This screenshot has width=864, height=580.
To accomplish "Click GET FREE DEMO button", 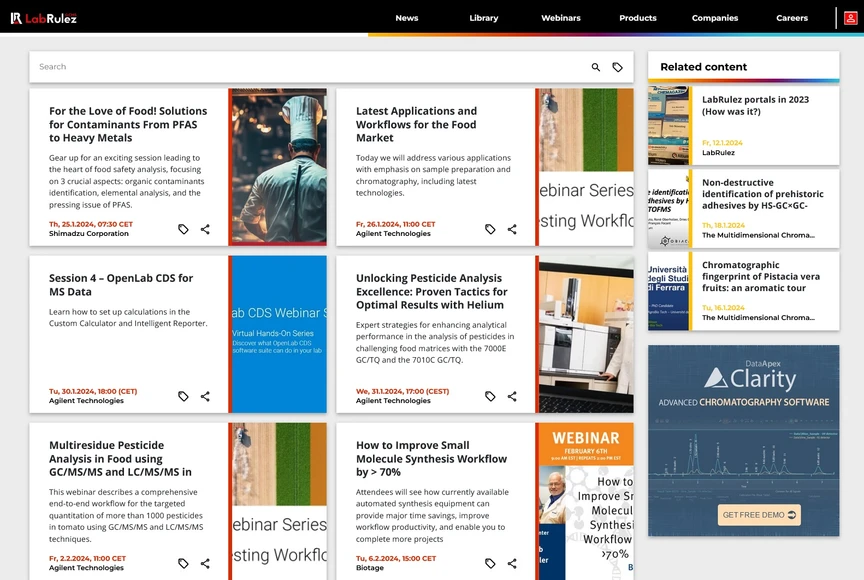I will (x=759, y=515).
